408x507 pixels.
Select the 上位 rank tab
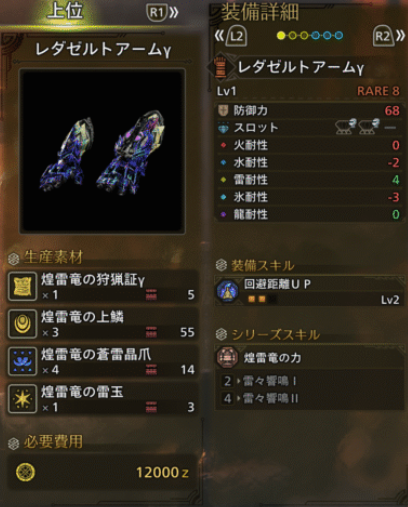click(65, 11)
